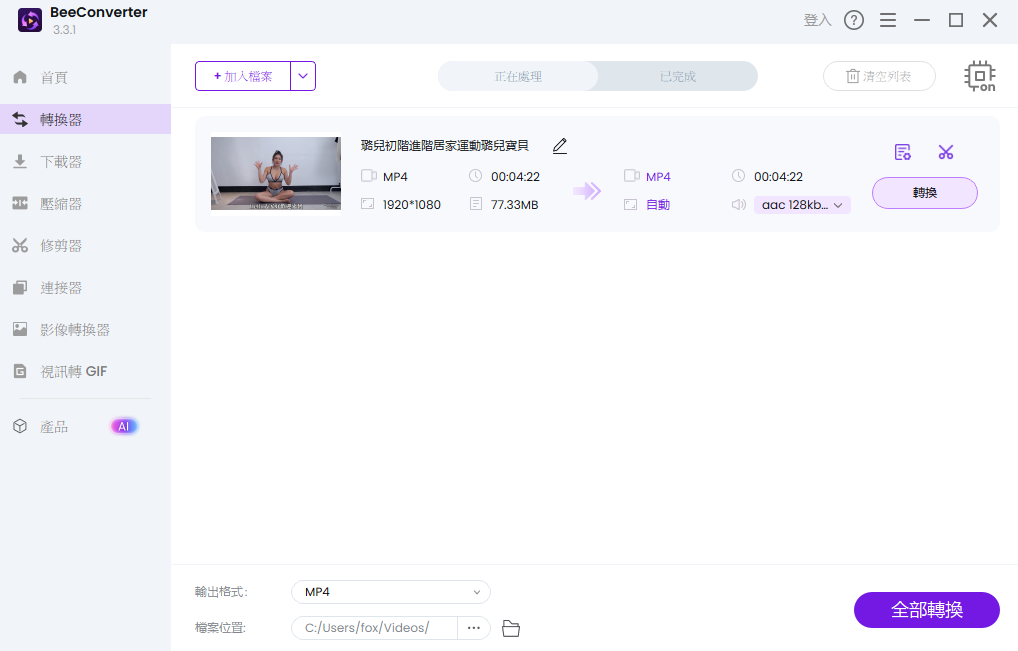Viewport: 1018px width, 651px height.
Task: Expand the add file dropdown arrow
Action: point(303,76)
